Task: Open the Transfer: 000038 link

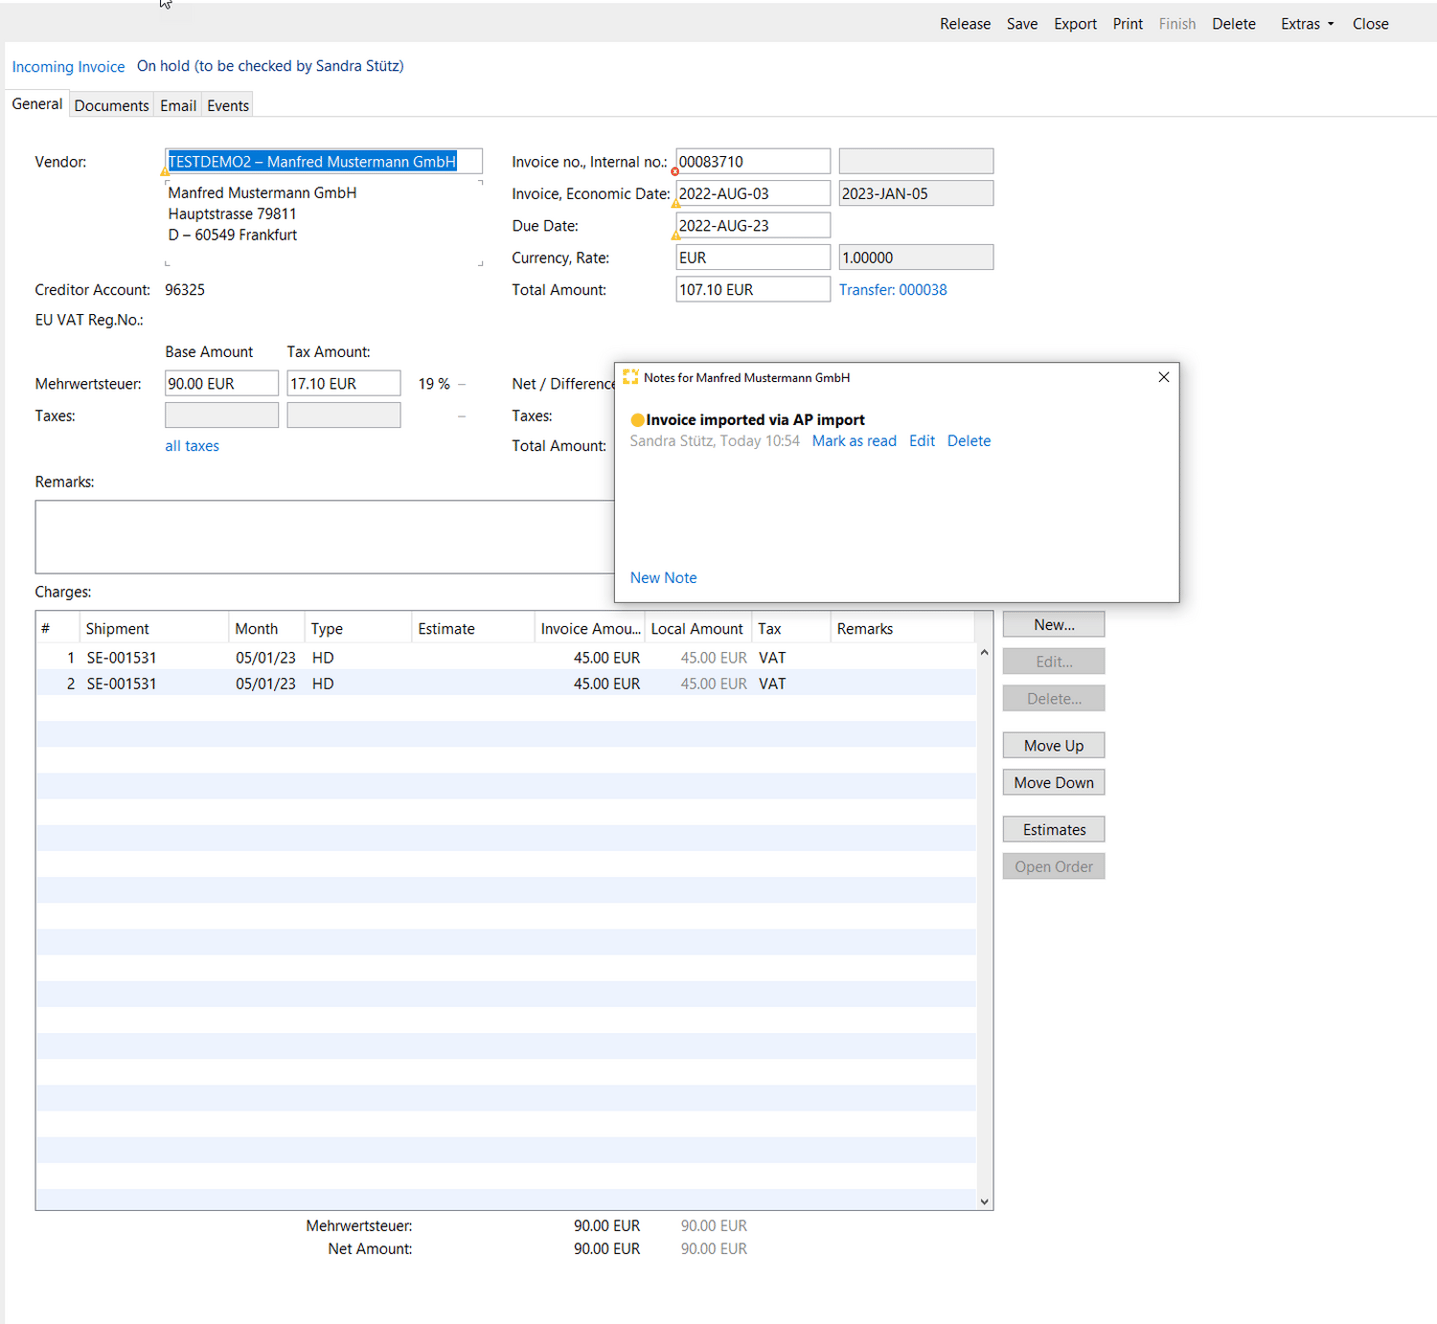Action: tap(893, 290)
